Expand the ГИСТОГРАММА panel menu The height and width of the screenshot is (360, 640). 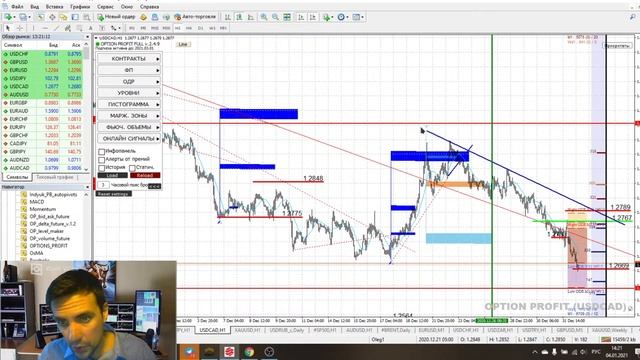[129, 104]
